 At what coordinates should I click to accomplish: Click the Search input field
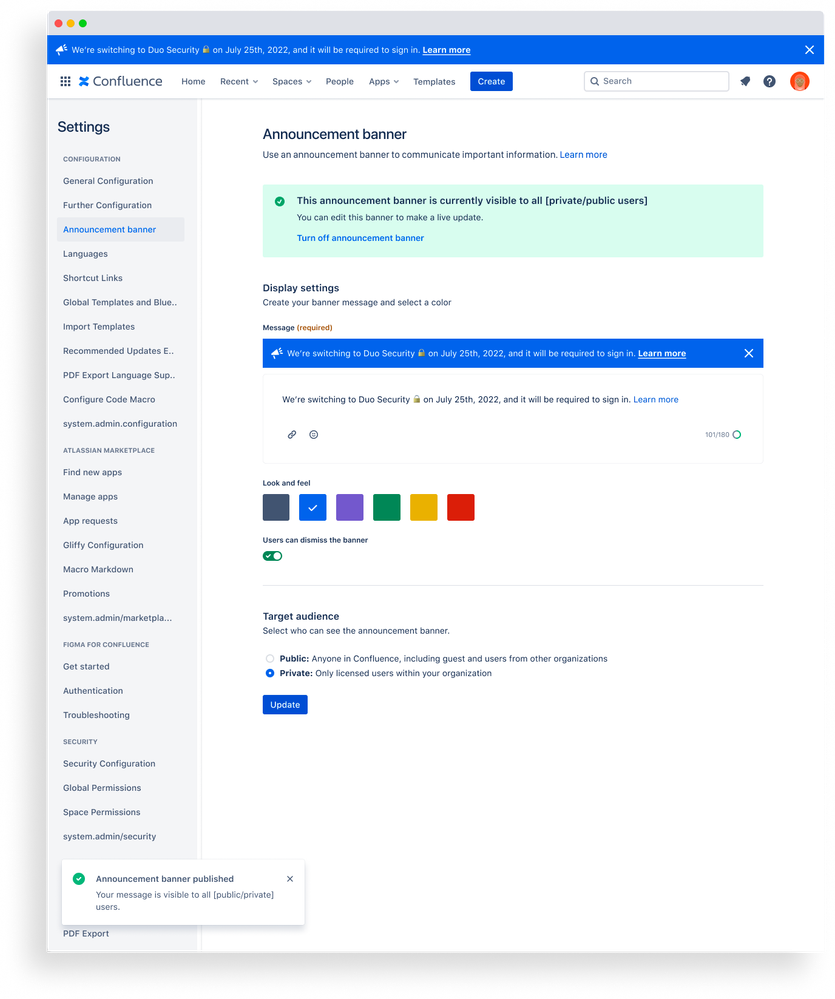click(655, 81)
